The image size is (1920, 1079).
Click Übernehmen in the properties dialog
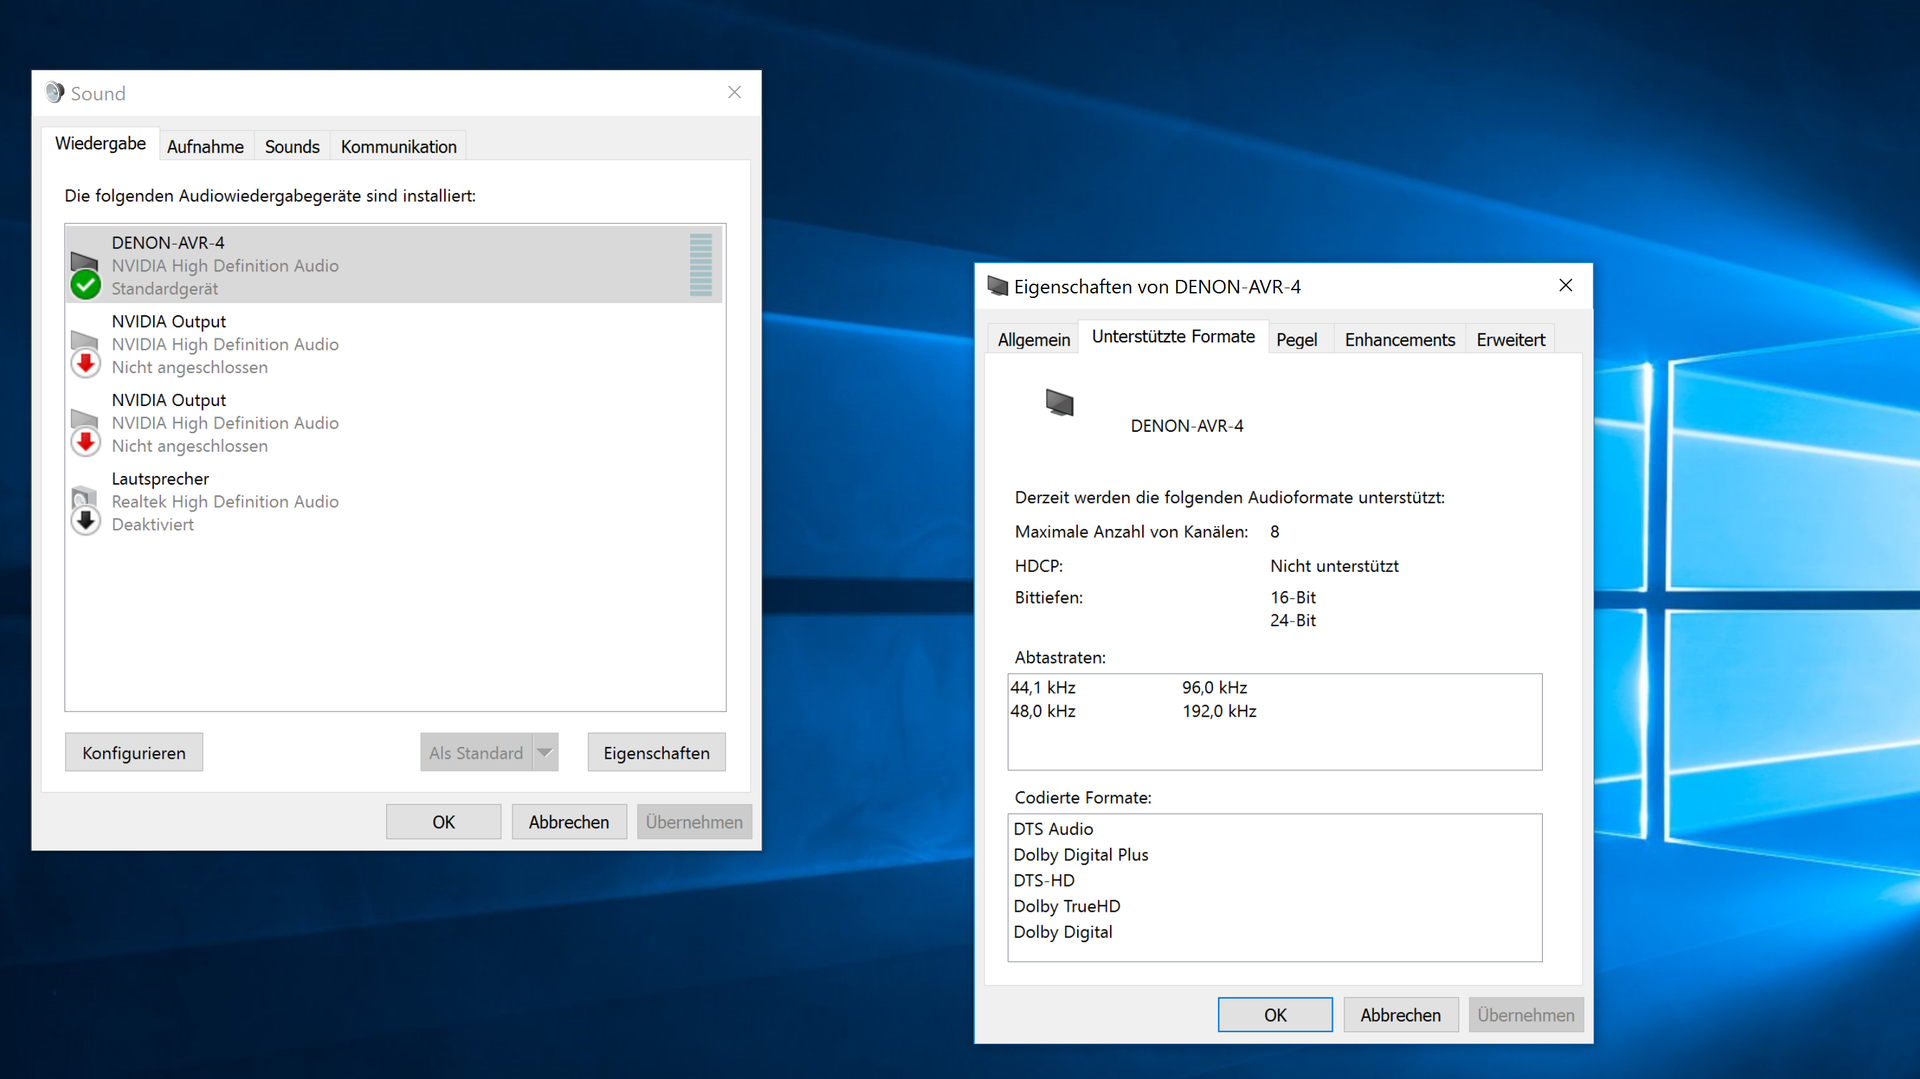click(x=1526, y=1015)
